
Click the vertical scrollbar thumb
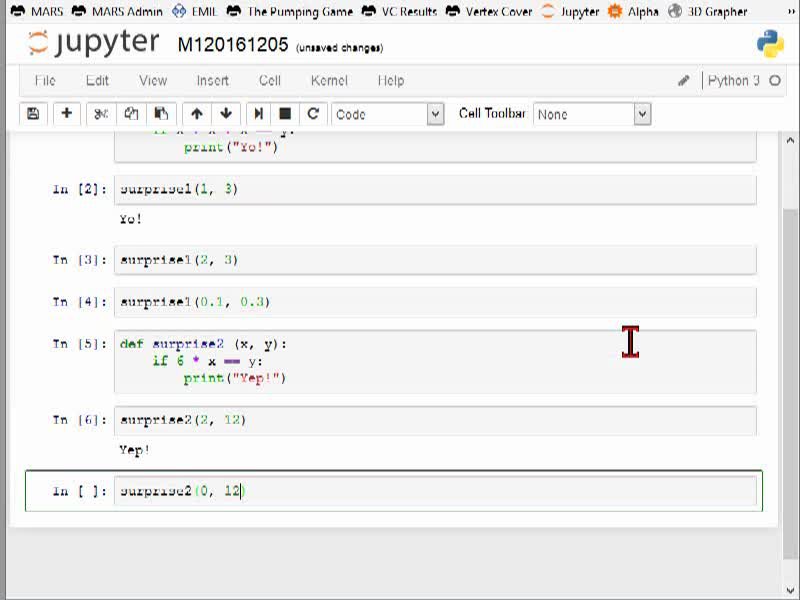(x=790, y=383)
